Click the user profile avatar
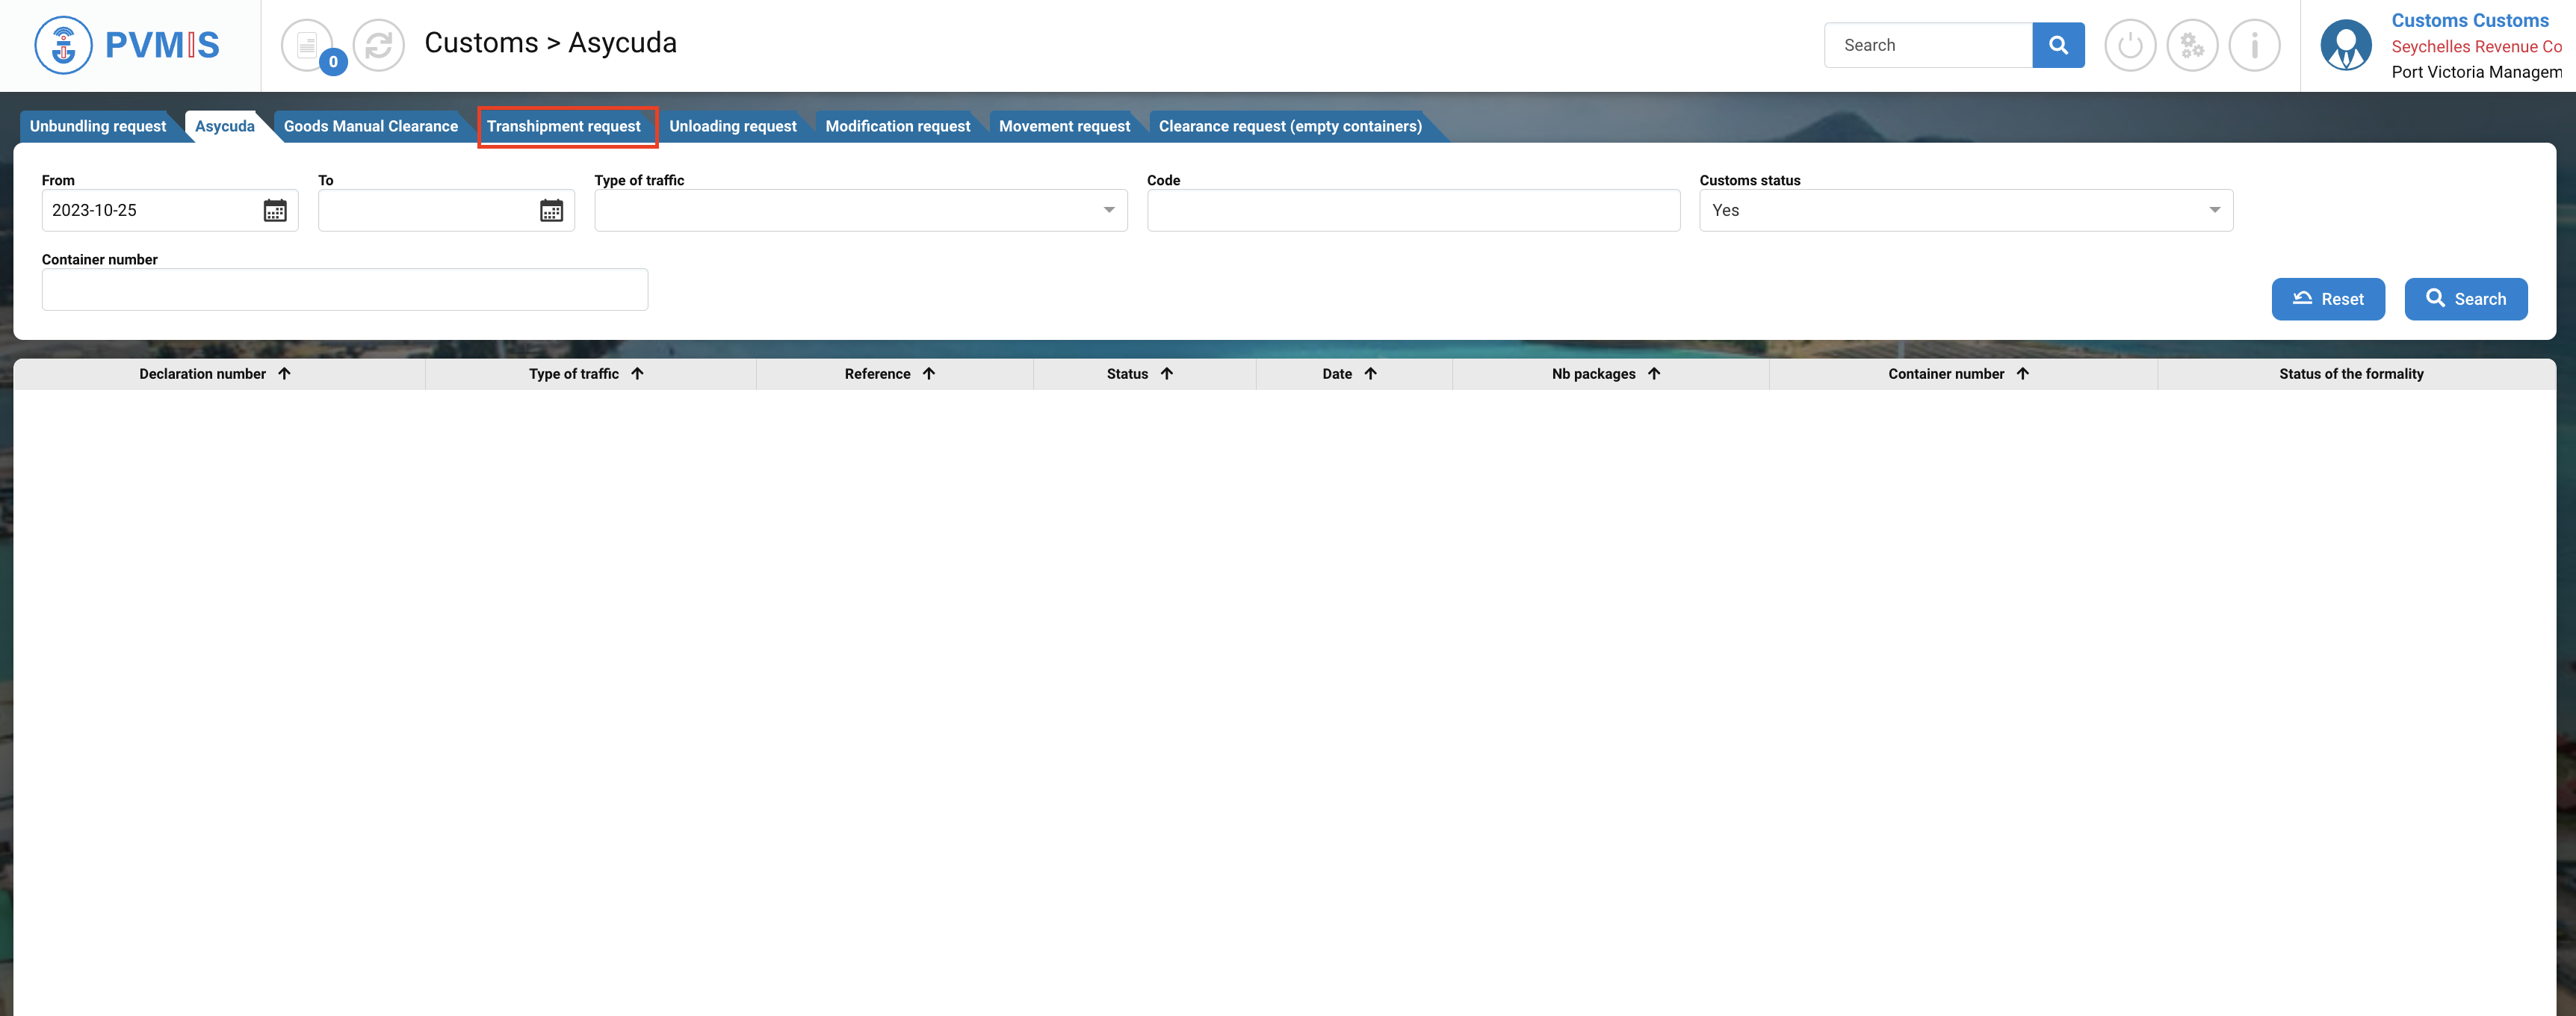Image resolution: width=2576 pixels, height=1016 pixels. (2346, 45)
